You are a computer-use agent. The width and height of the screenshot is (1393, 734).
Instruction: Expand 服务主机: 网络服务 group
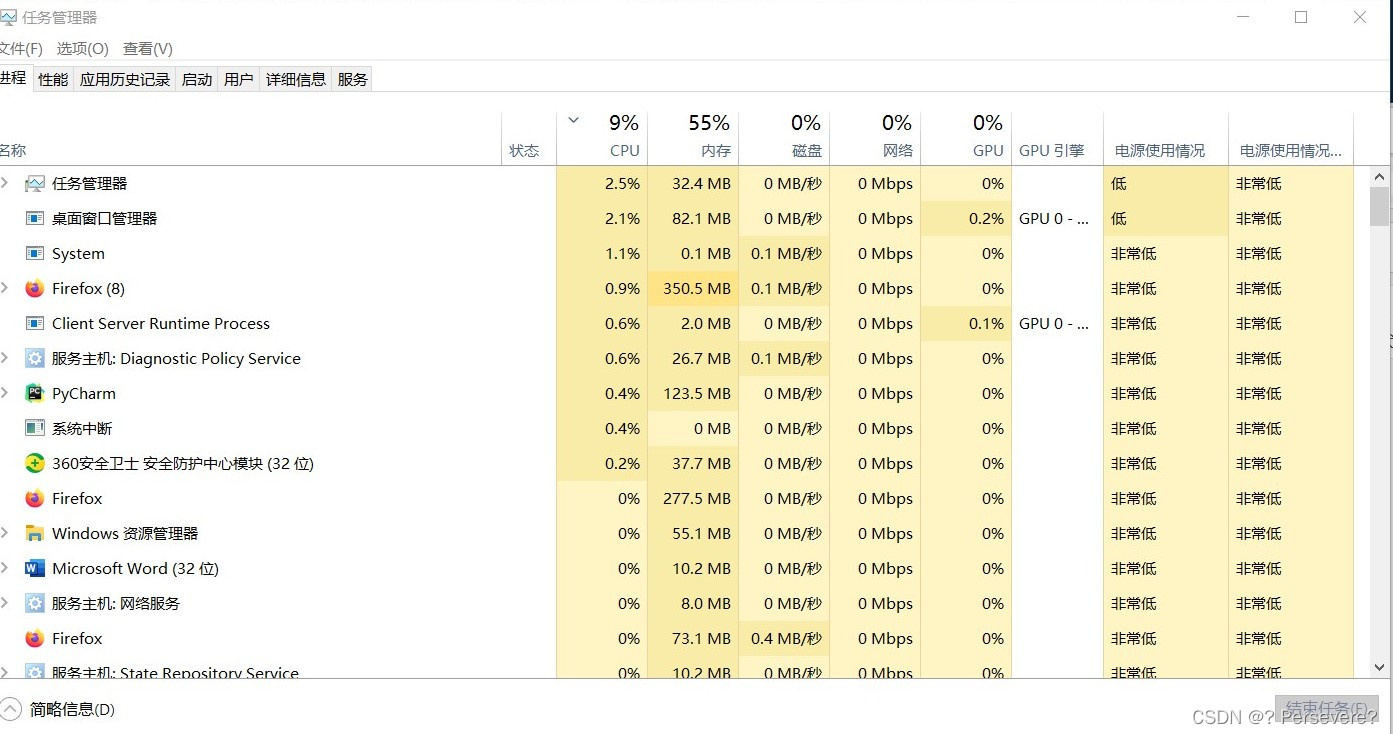point(5,603)
